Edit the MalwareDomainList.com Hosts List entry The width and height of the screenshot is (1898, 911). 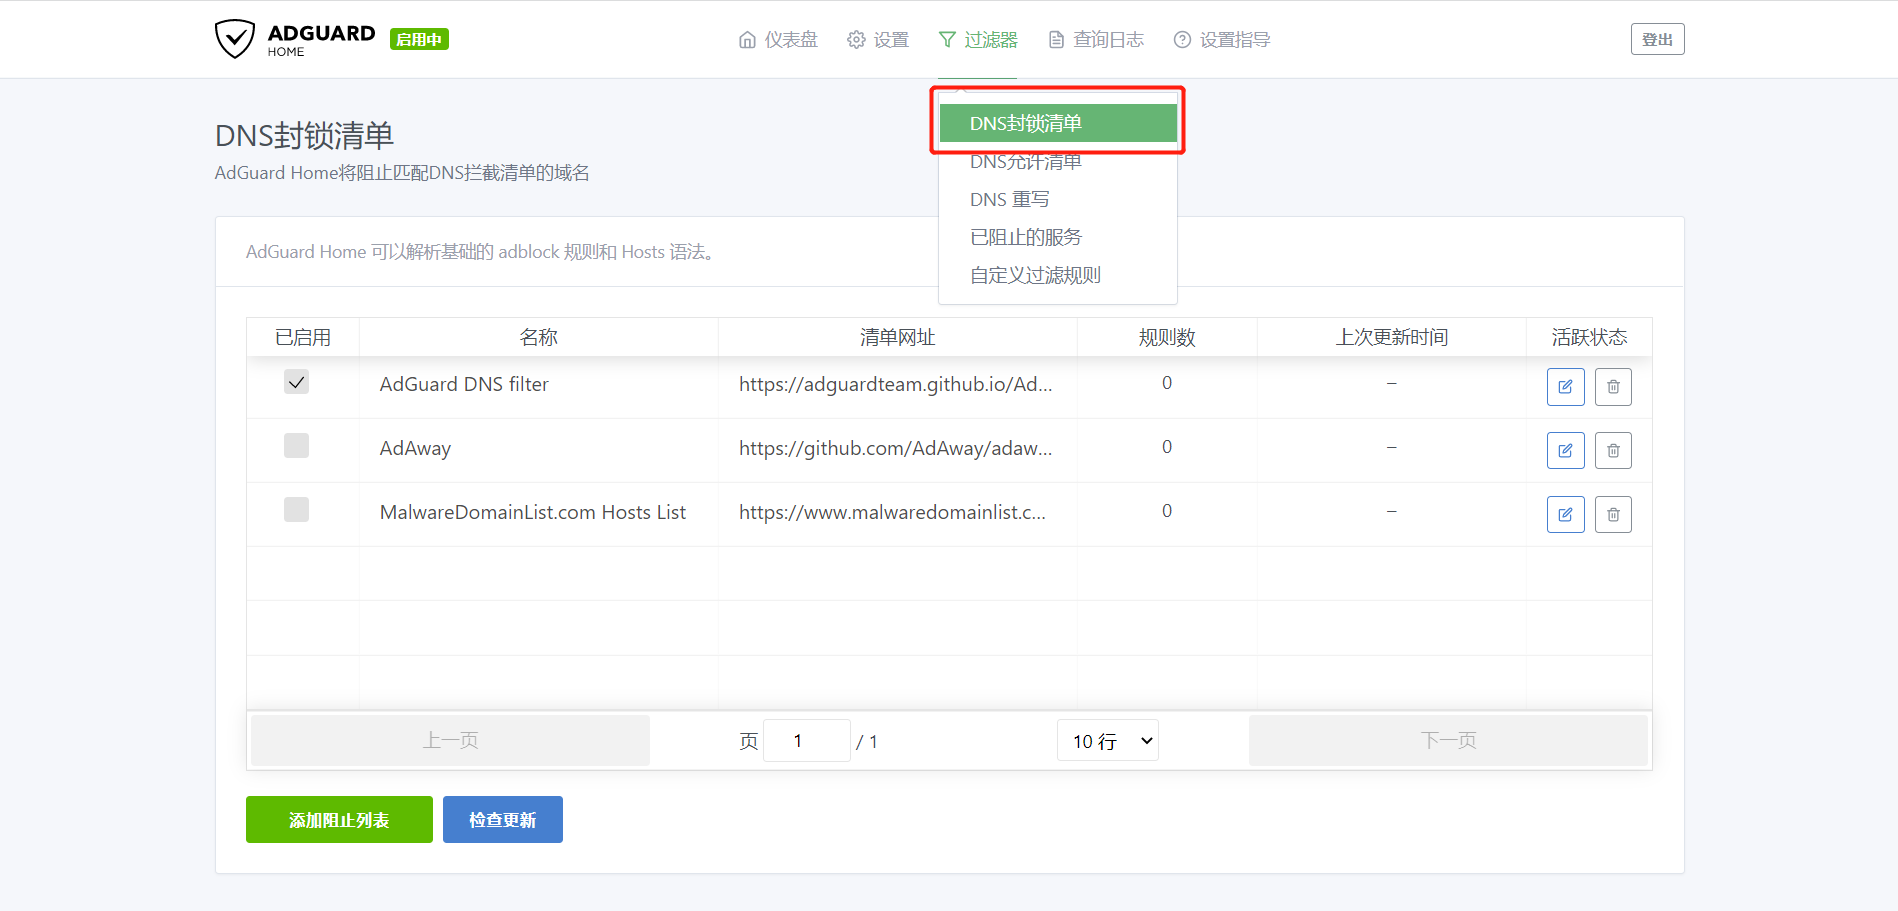(1565, 515)
